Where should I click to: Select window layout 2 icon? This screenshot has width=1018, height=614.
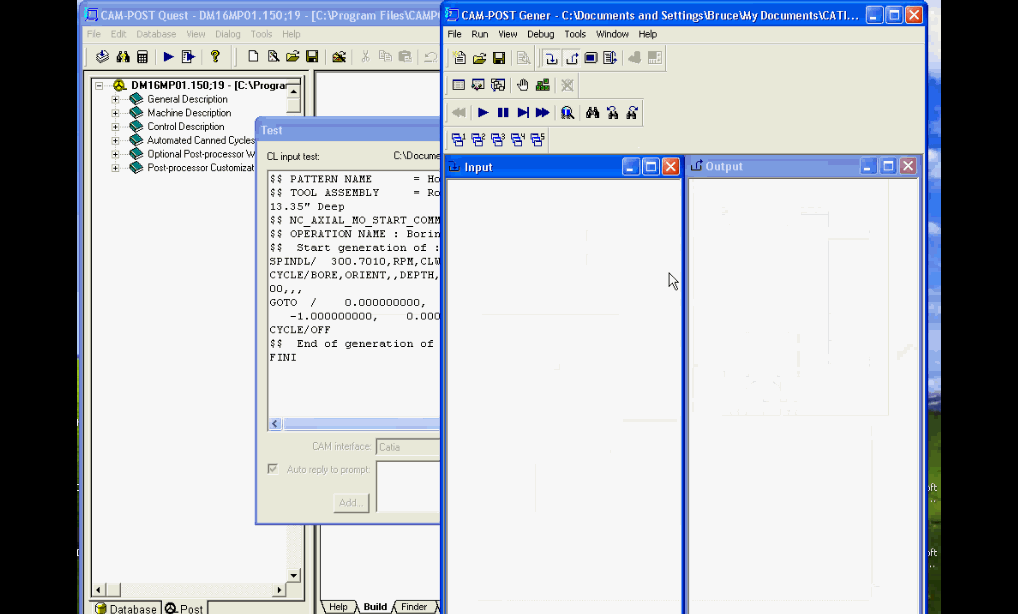click(x=478, y=139)
